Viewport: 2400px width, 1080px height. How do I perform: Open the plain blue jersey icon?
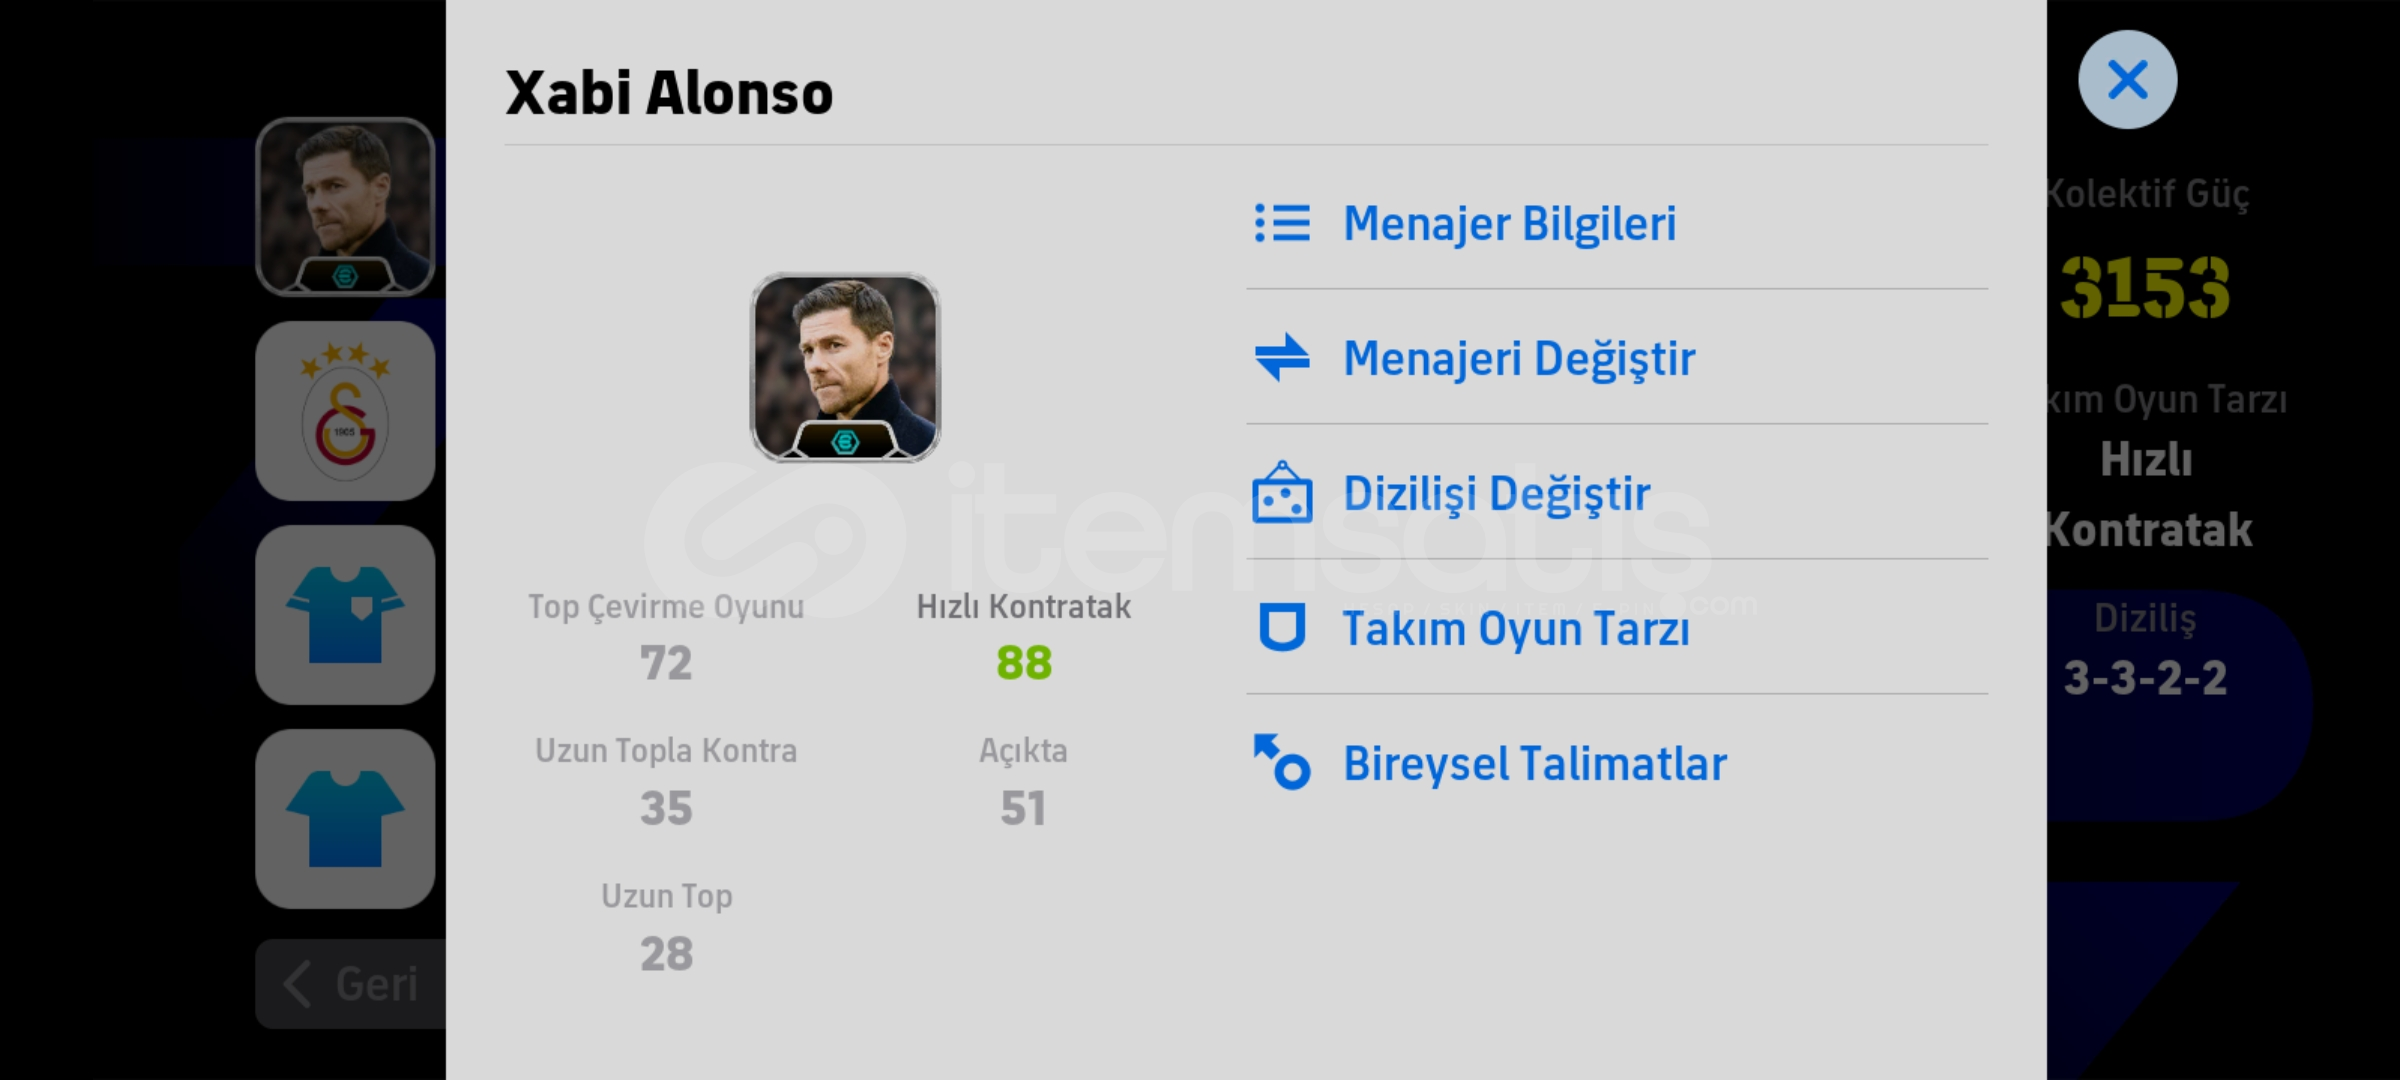click(345, 819)
